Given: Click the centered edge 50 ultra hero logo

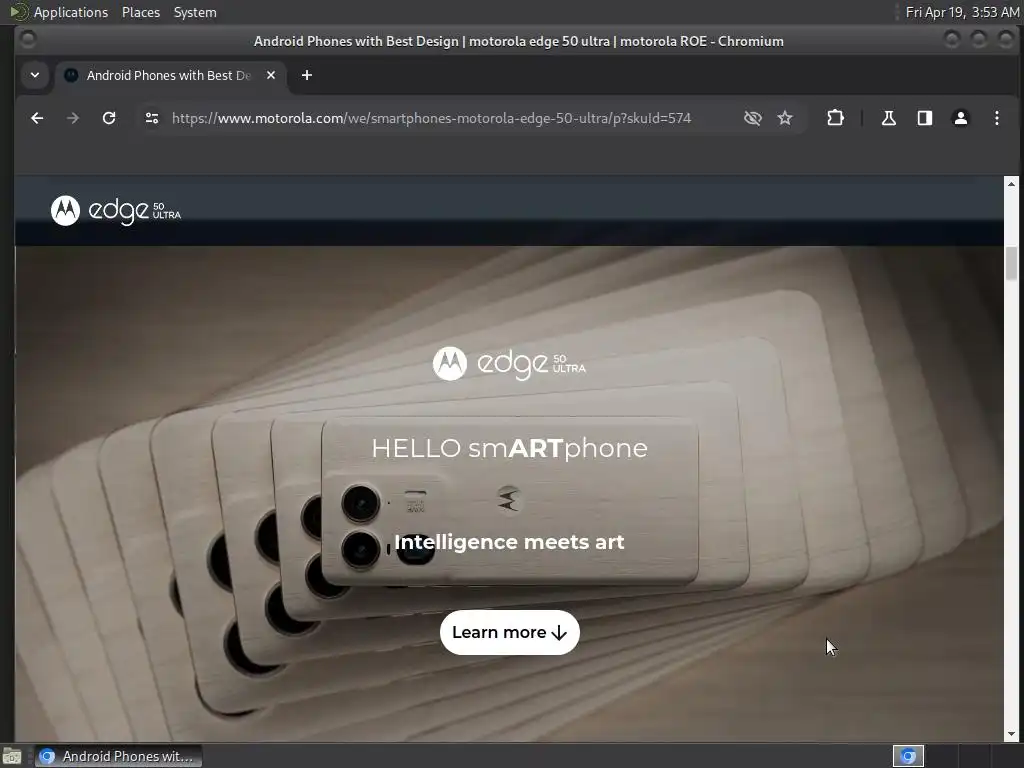Looking at the screenshot, I should pyautogui.click(x=509, y=363).
